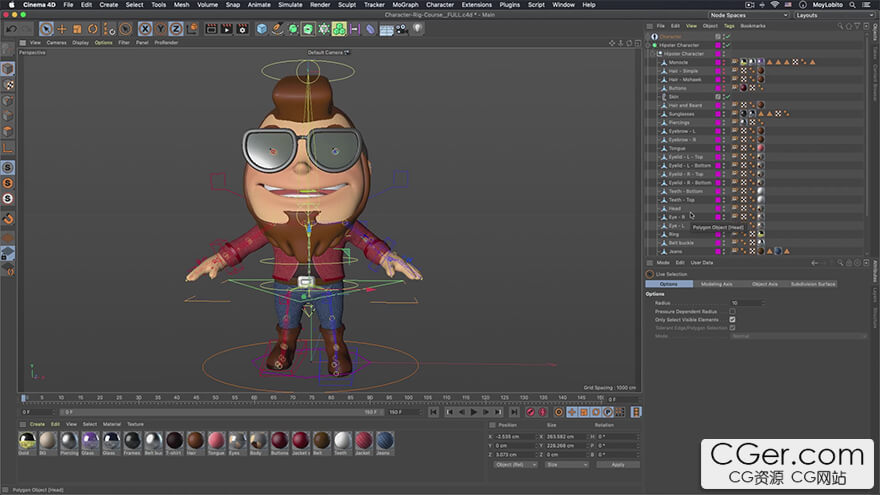Toggle Only Select Visible Elements checkbox
The width and height of the screenshot is (880, 495).
(x=732, y=319)
